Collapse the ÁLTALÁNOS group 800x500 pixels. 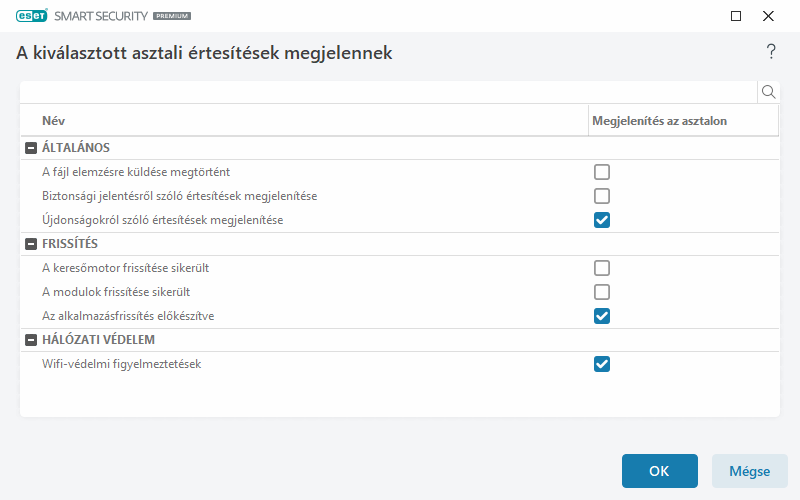tap(31, 148)
